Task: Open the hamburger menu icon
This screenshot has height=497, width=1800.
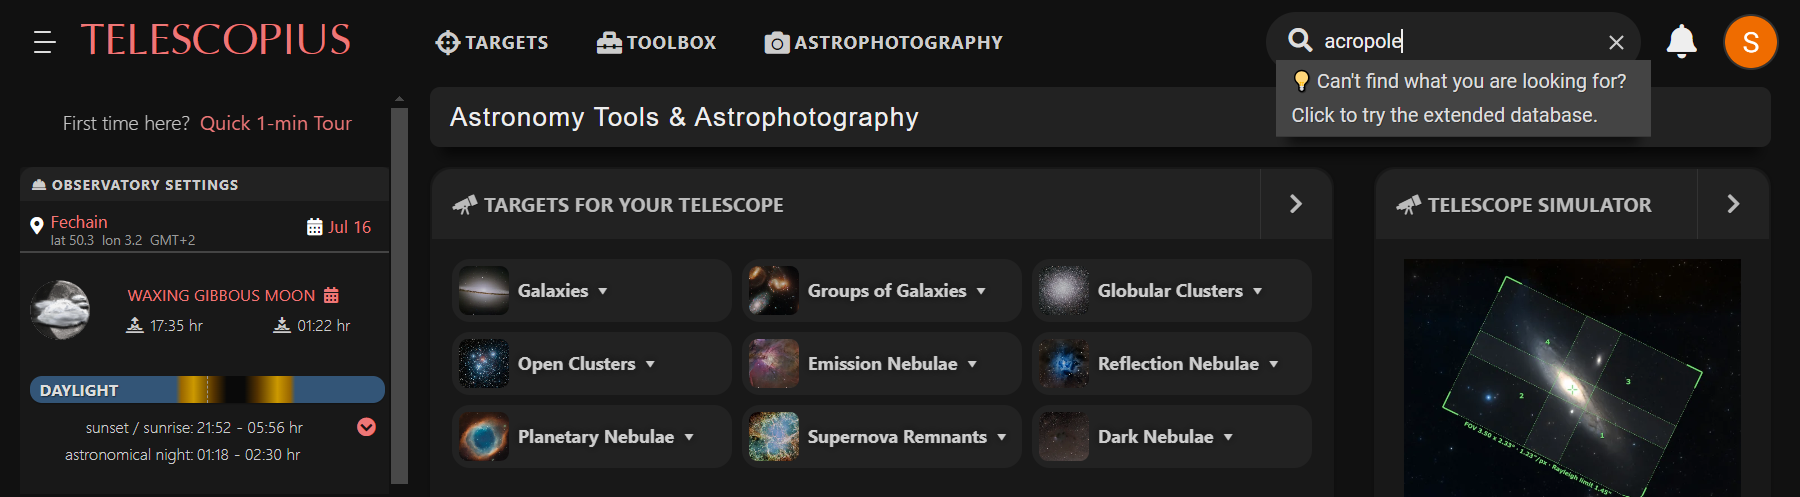Action: click(x=44, y=42)
